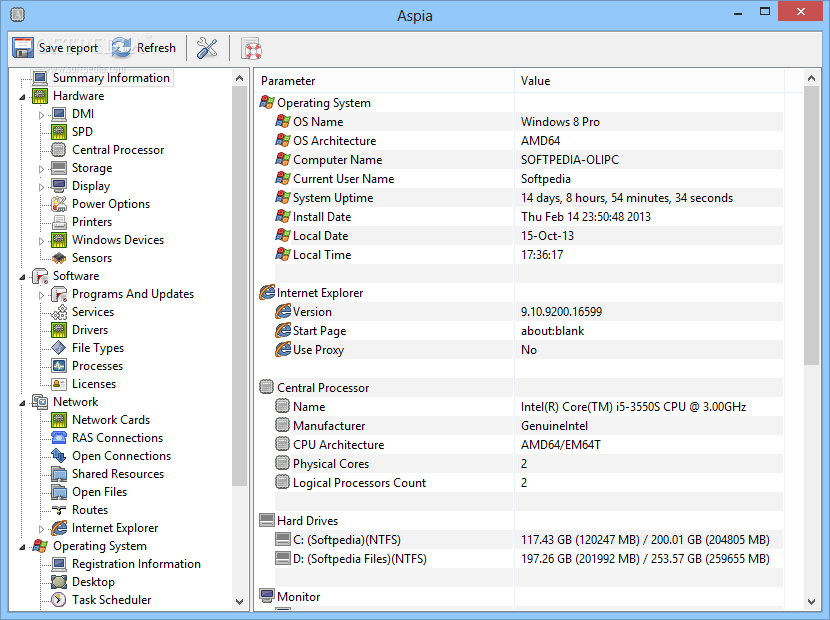The height and width of the screenshot is (620, 830).
Task: Click the Processes icon
Action: point(59,366)
